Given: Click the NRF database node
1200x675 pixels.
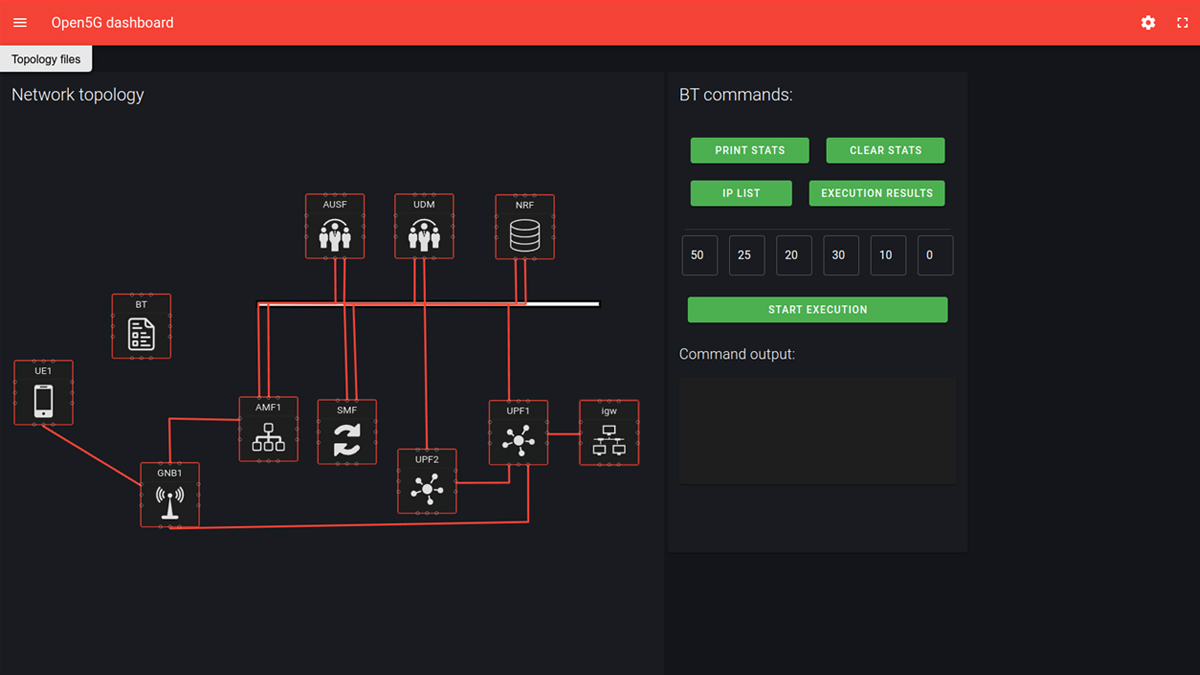Looking at the screenshot, I should 525,234.
